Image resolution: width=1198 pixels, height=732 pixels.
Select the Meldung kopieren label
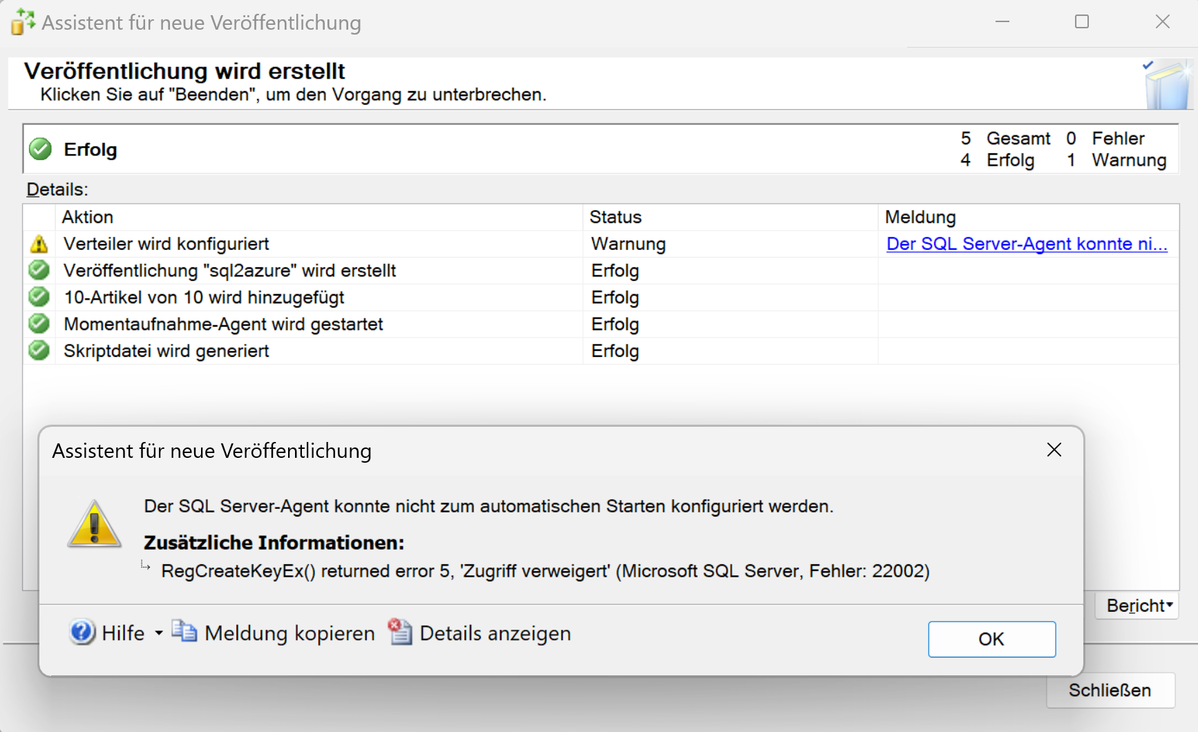tap(290, 633)
